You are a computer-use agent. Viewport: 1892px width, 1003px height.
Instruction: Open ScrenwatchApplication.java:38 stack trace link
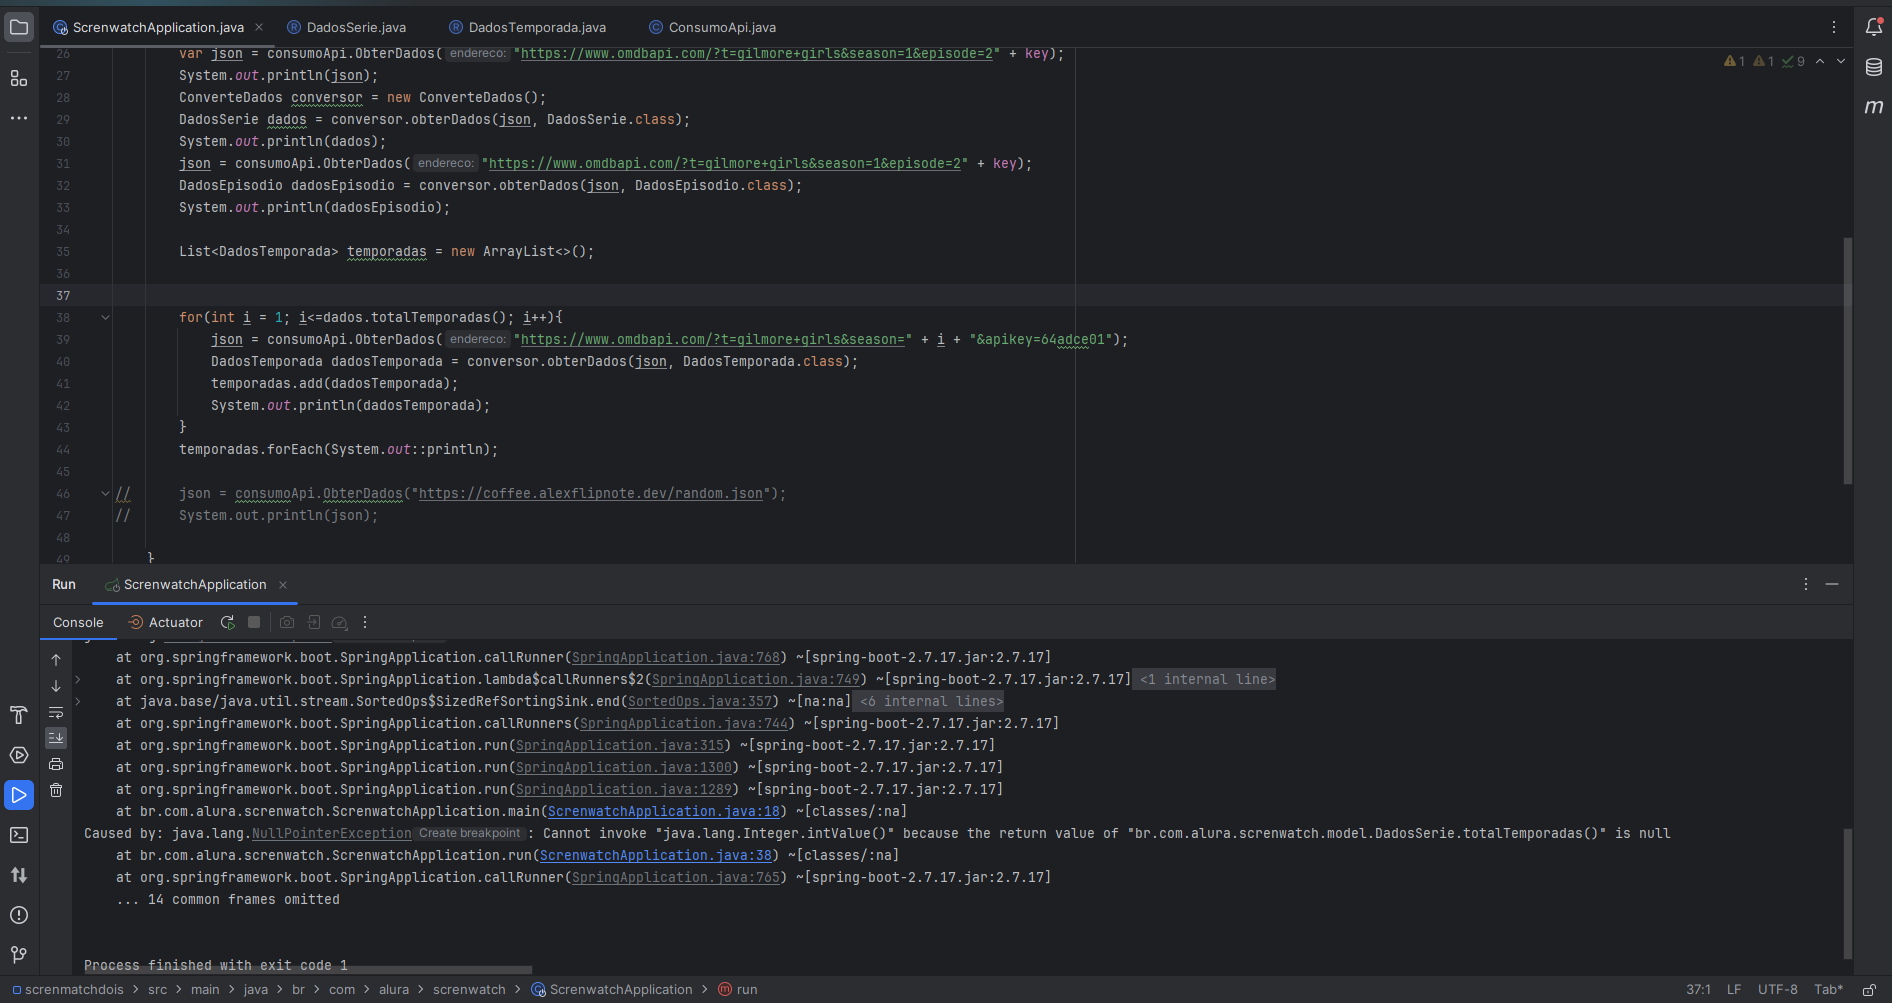[x=656, y=856]
